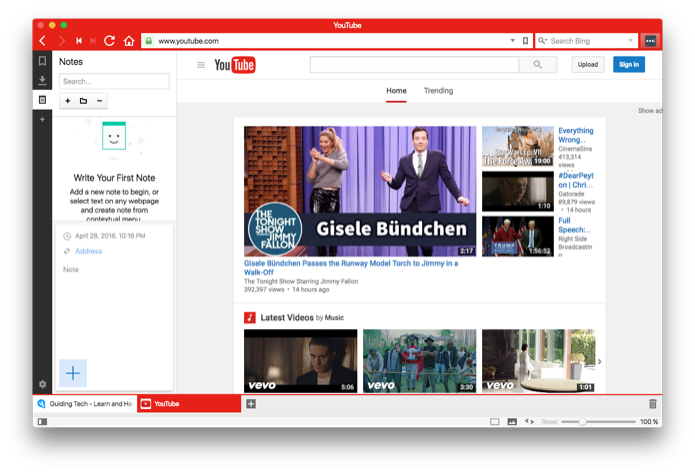
Task: Click the blue Sign in button
Action: (x=629, y=65)
